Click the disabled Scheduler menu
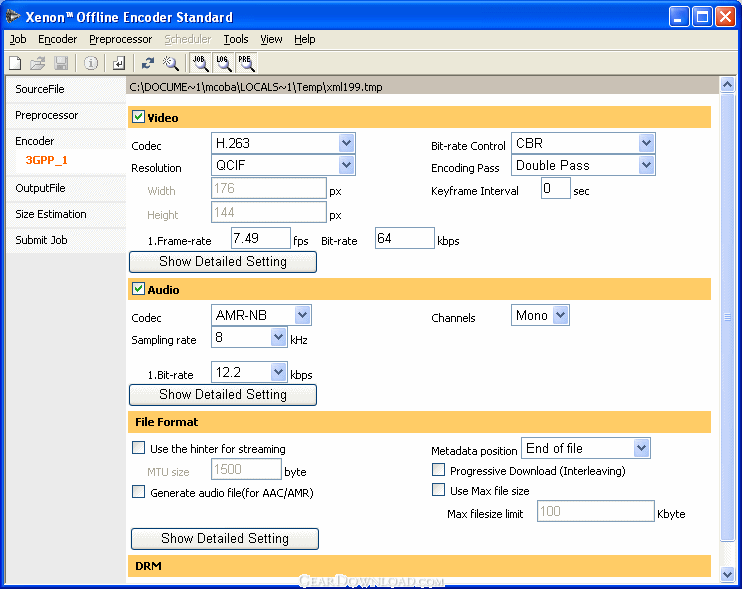 coord(187,39)
